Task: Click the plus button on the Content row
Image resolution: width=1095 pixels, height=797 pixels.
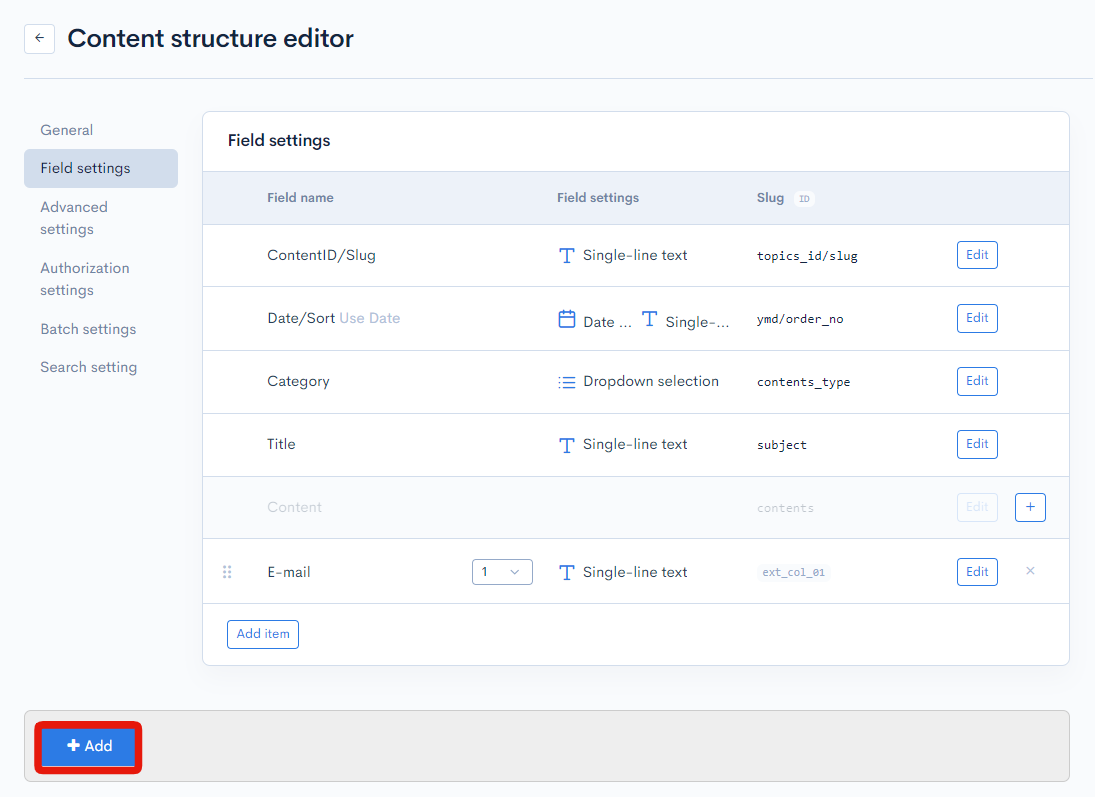Action: 1030,507
